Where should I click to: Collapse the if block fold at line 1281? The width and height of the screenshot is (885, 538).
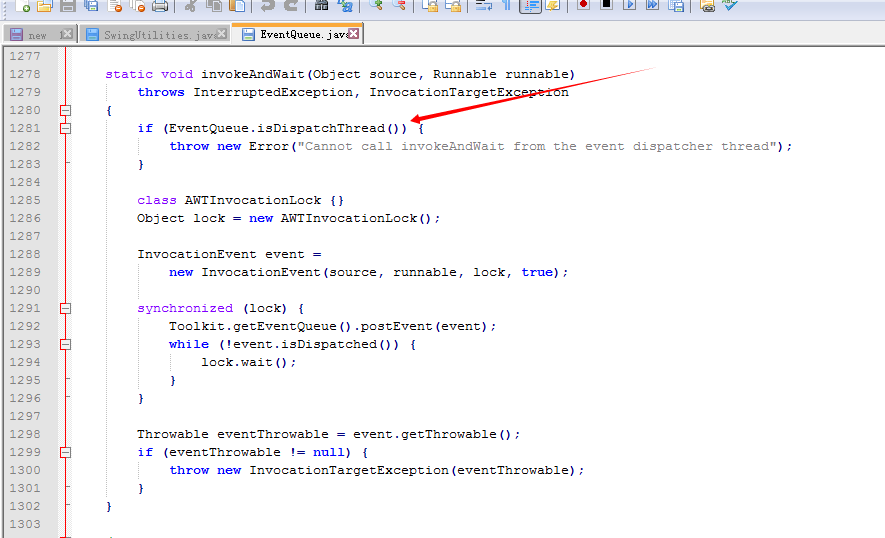pos(65,128)
